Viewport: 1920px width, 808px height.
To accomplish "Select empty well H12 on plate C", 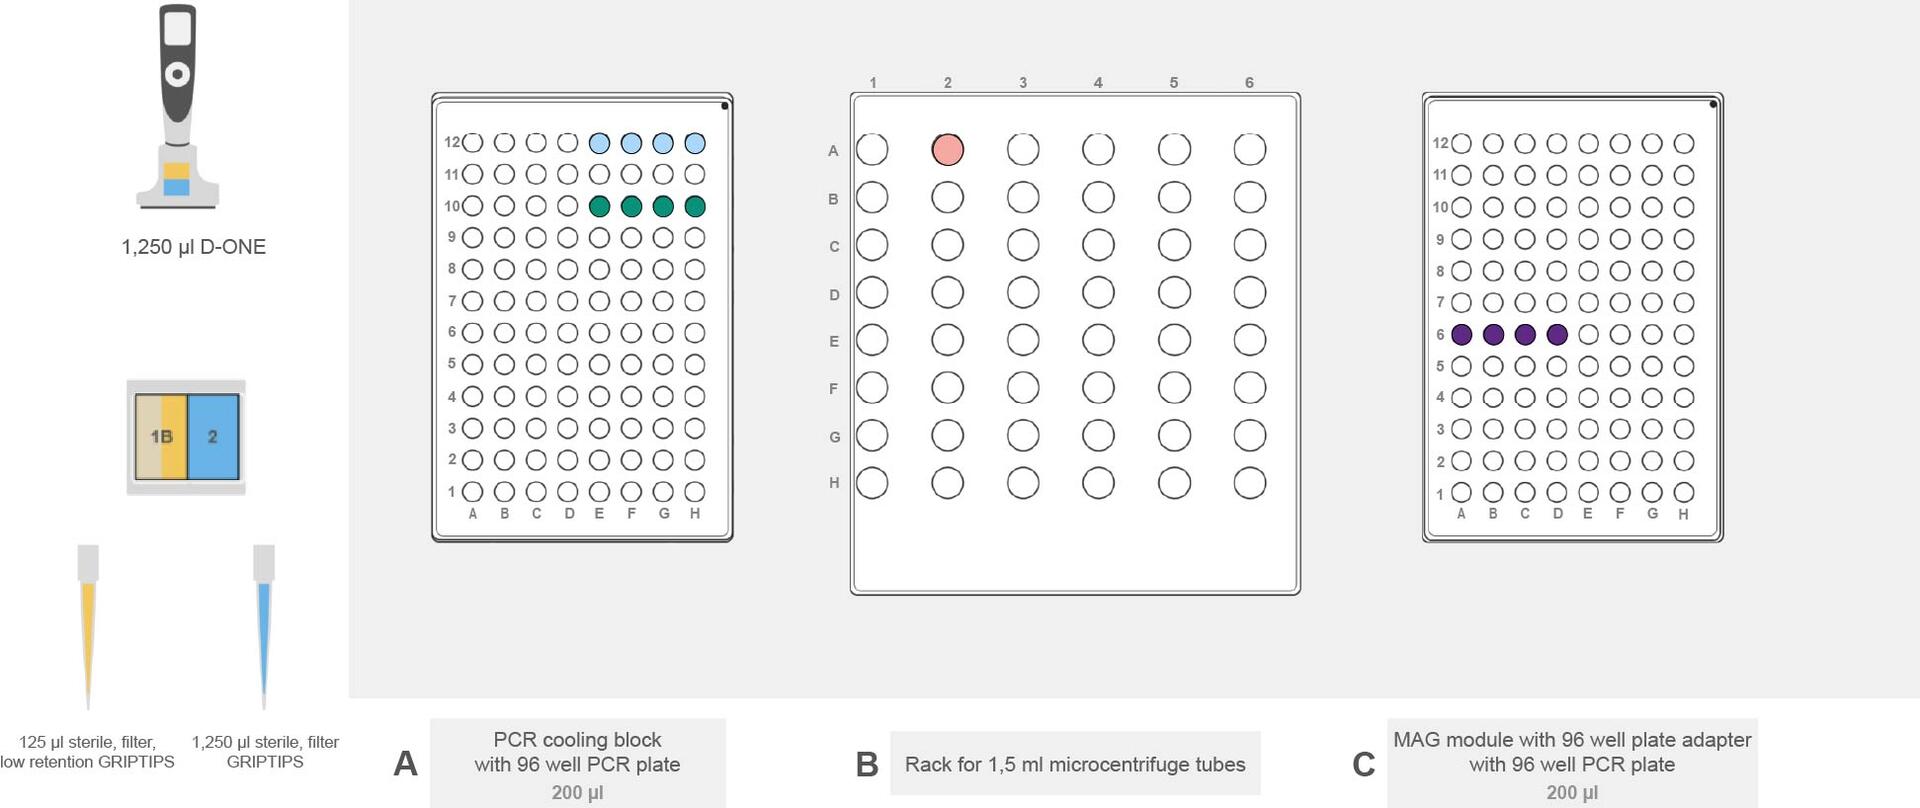I will [1684, 144].
